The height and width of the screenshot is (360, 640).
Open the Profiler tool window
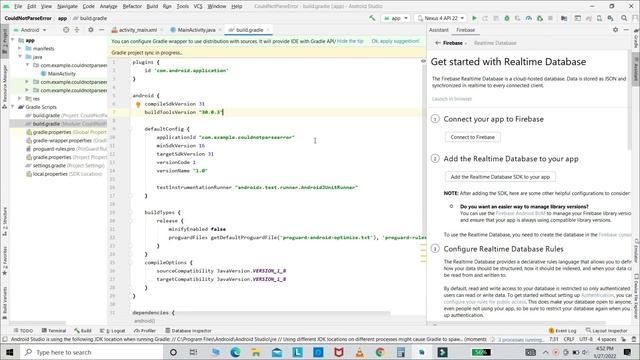(x=145, y=331)
